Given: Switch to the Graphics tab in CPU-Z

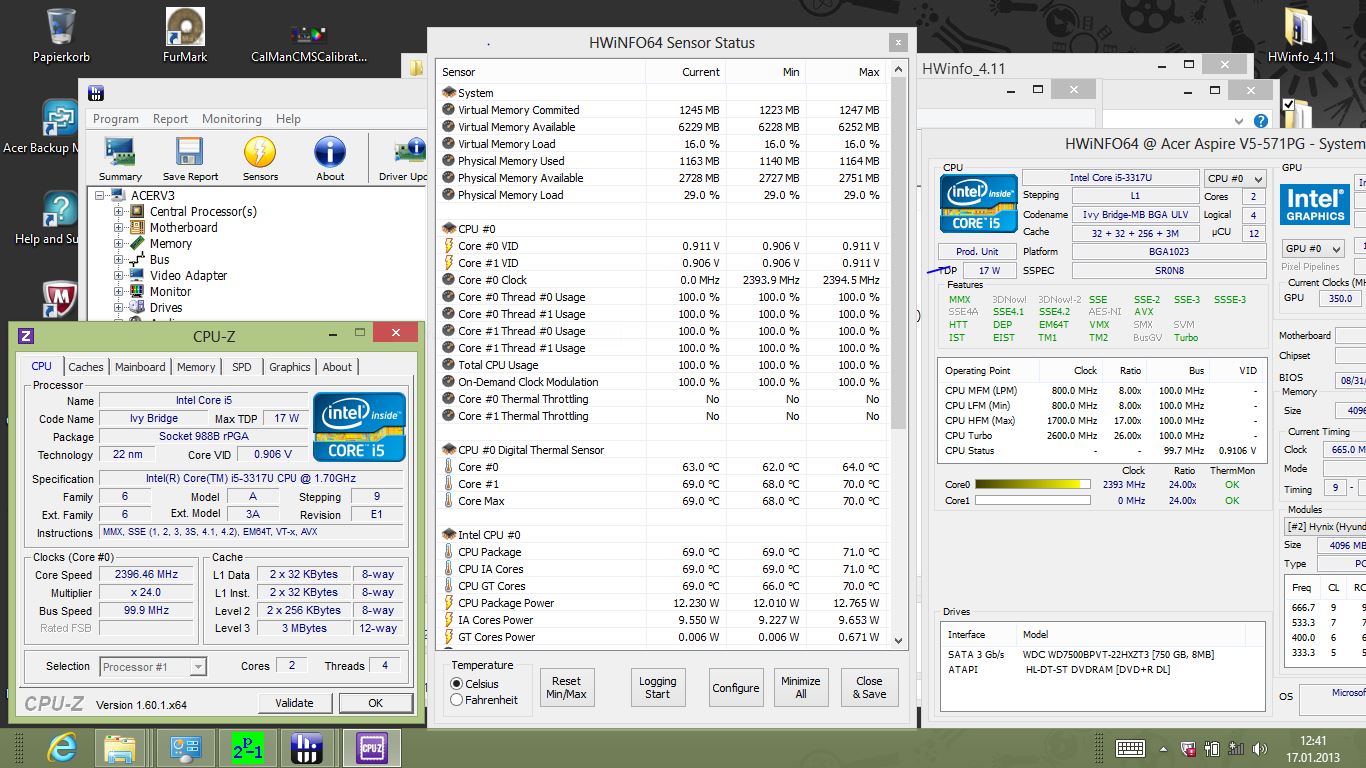Looking at the screenshot, I should coord(290,367).
